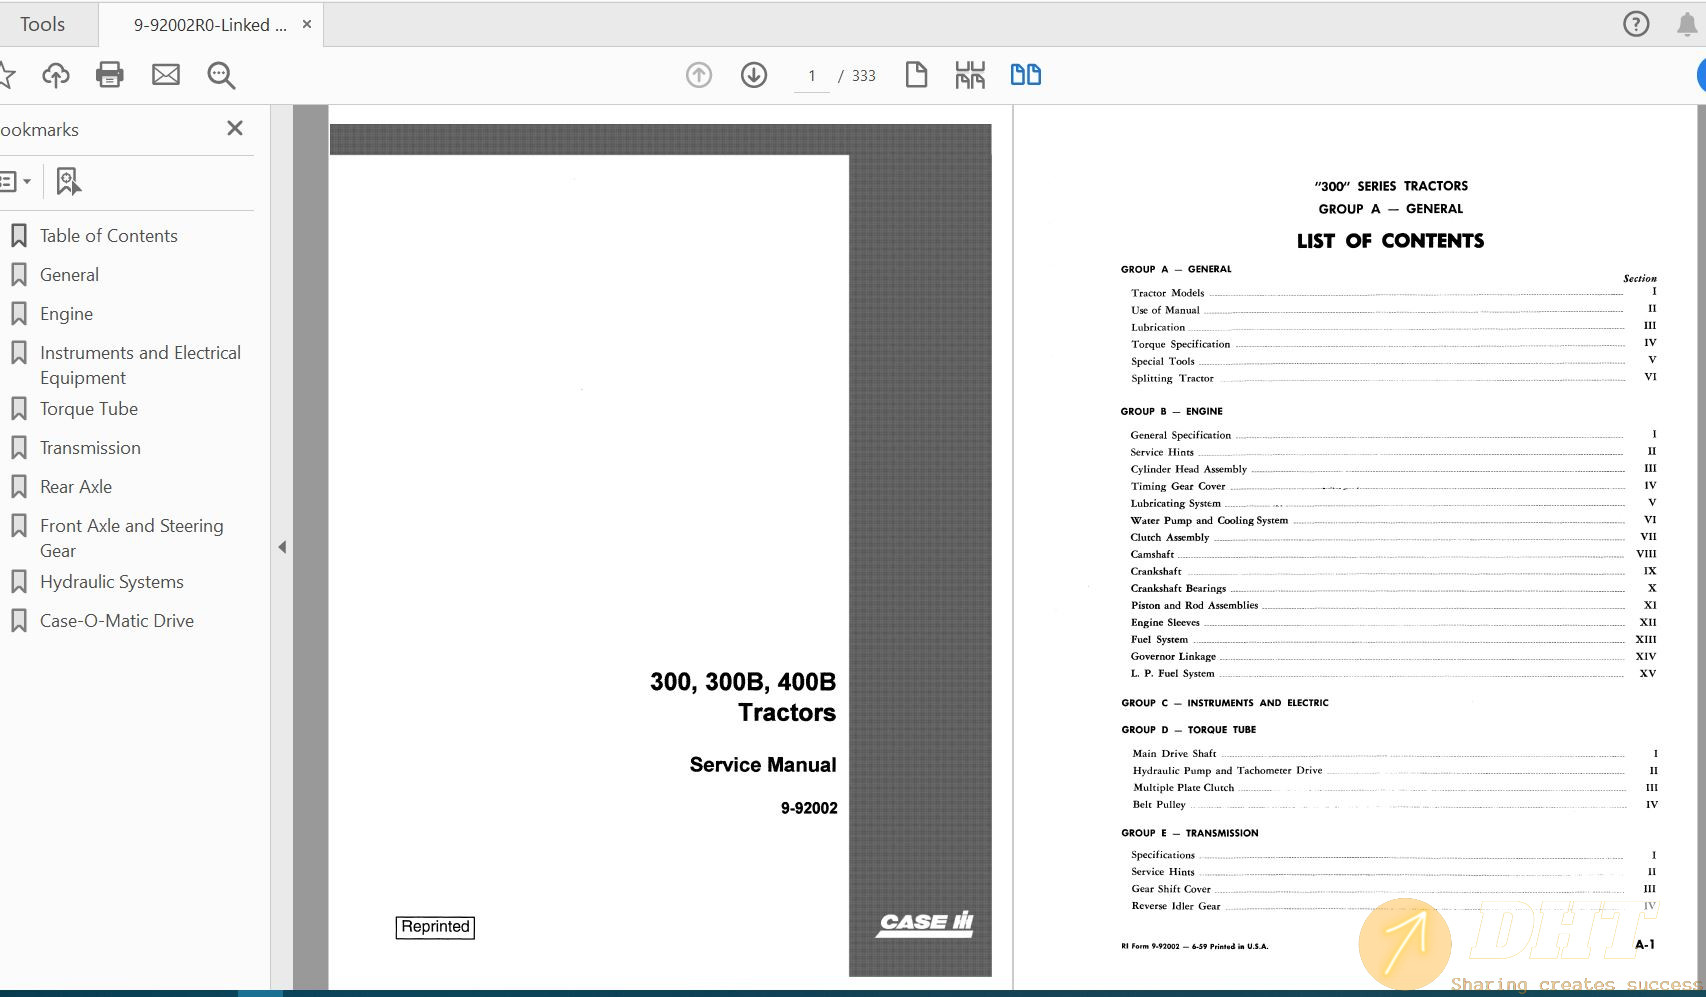
Task: Email the PDF via the envelope icon
Action: [x=166, y=74]
